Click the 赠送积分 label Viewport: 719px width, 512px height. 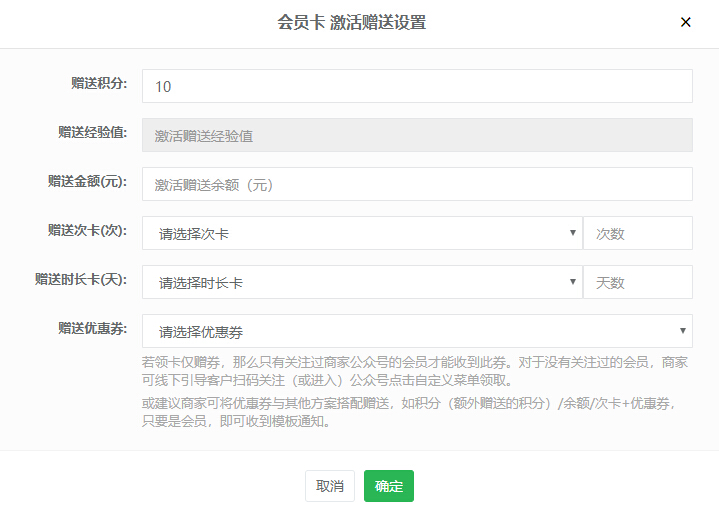click(99, 83)
